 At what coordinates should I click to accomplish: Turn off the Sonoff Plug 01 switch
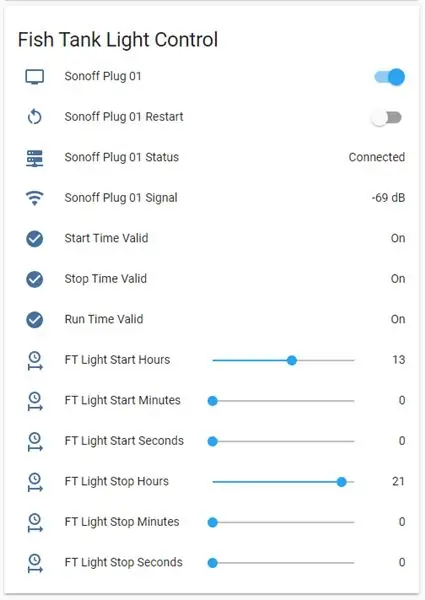[x=389, y=77]
